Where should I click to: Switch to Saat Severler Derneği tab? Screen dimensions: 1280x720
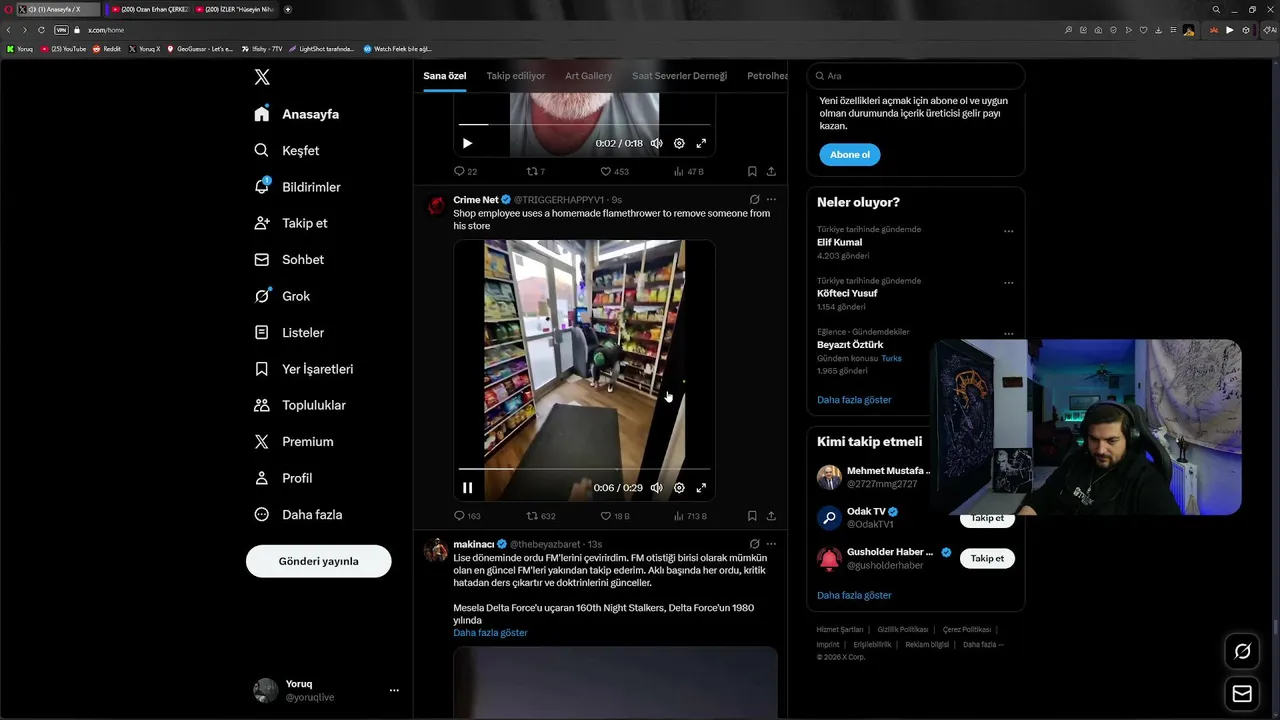pyautogui.click(x=679, y=76)
